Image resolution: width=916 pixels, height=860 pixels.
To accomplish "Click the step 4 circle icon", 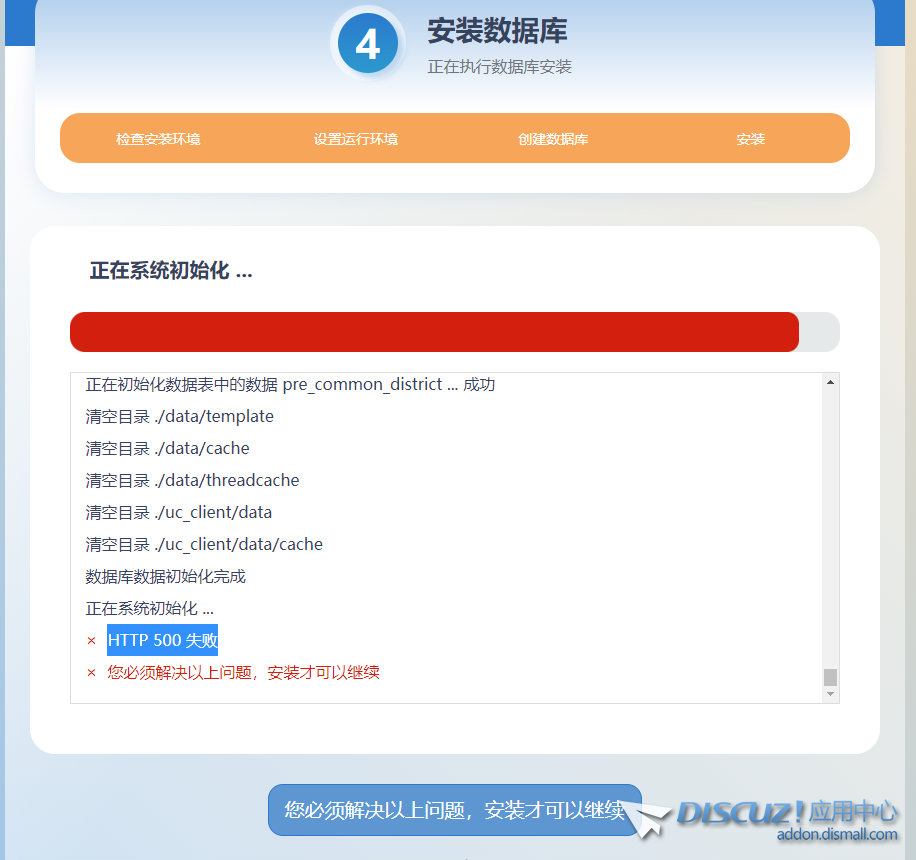I will (367, 45).
